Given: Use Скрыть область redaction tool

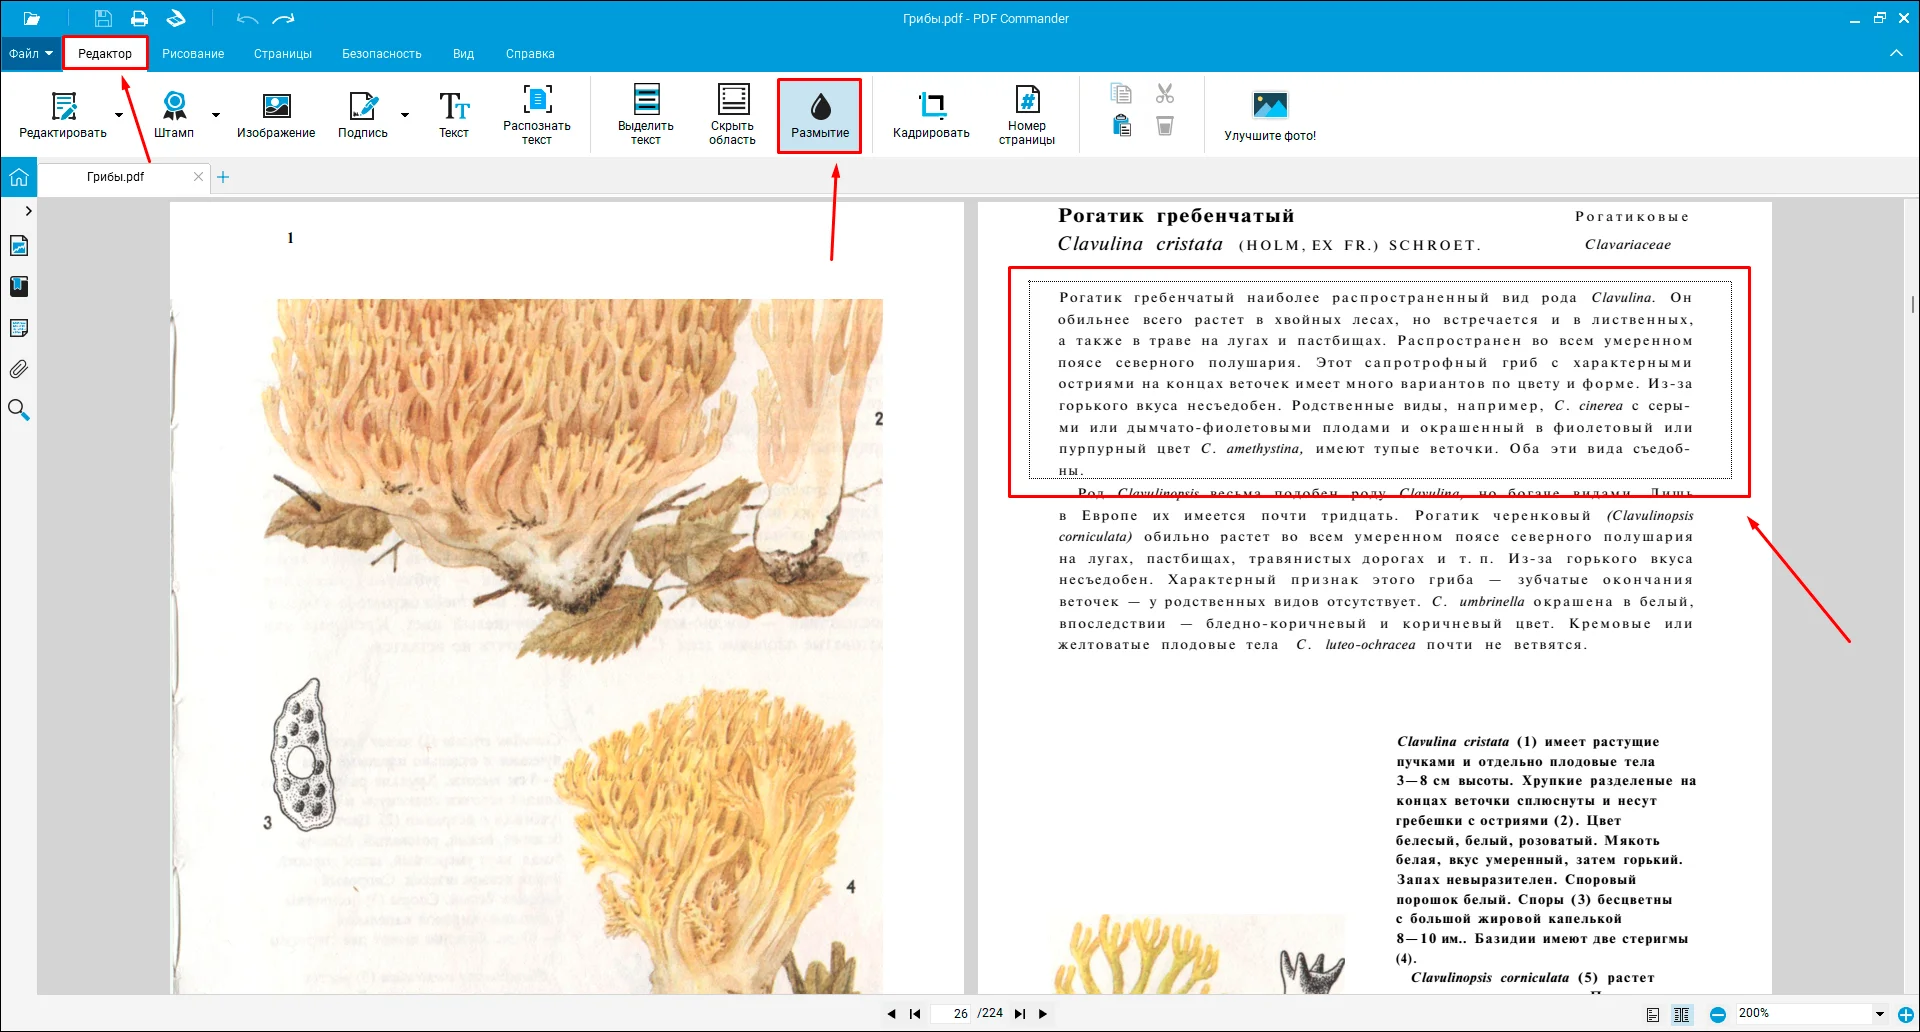Looking at the screenshot, I should pyautogui.click(x=732, y=115).
